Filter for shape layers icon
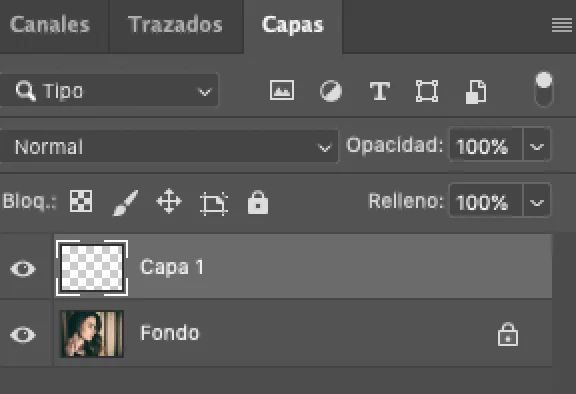 [427, 91]
